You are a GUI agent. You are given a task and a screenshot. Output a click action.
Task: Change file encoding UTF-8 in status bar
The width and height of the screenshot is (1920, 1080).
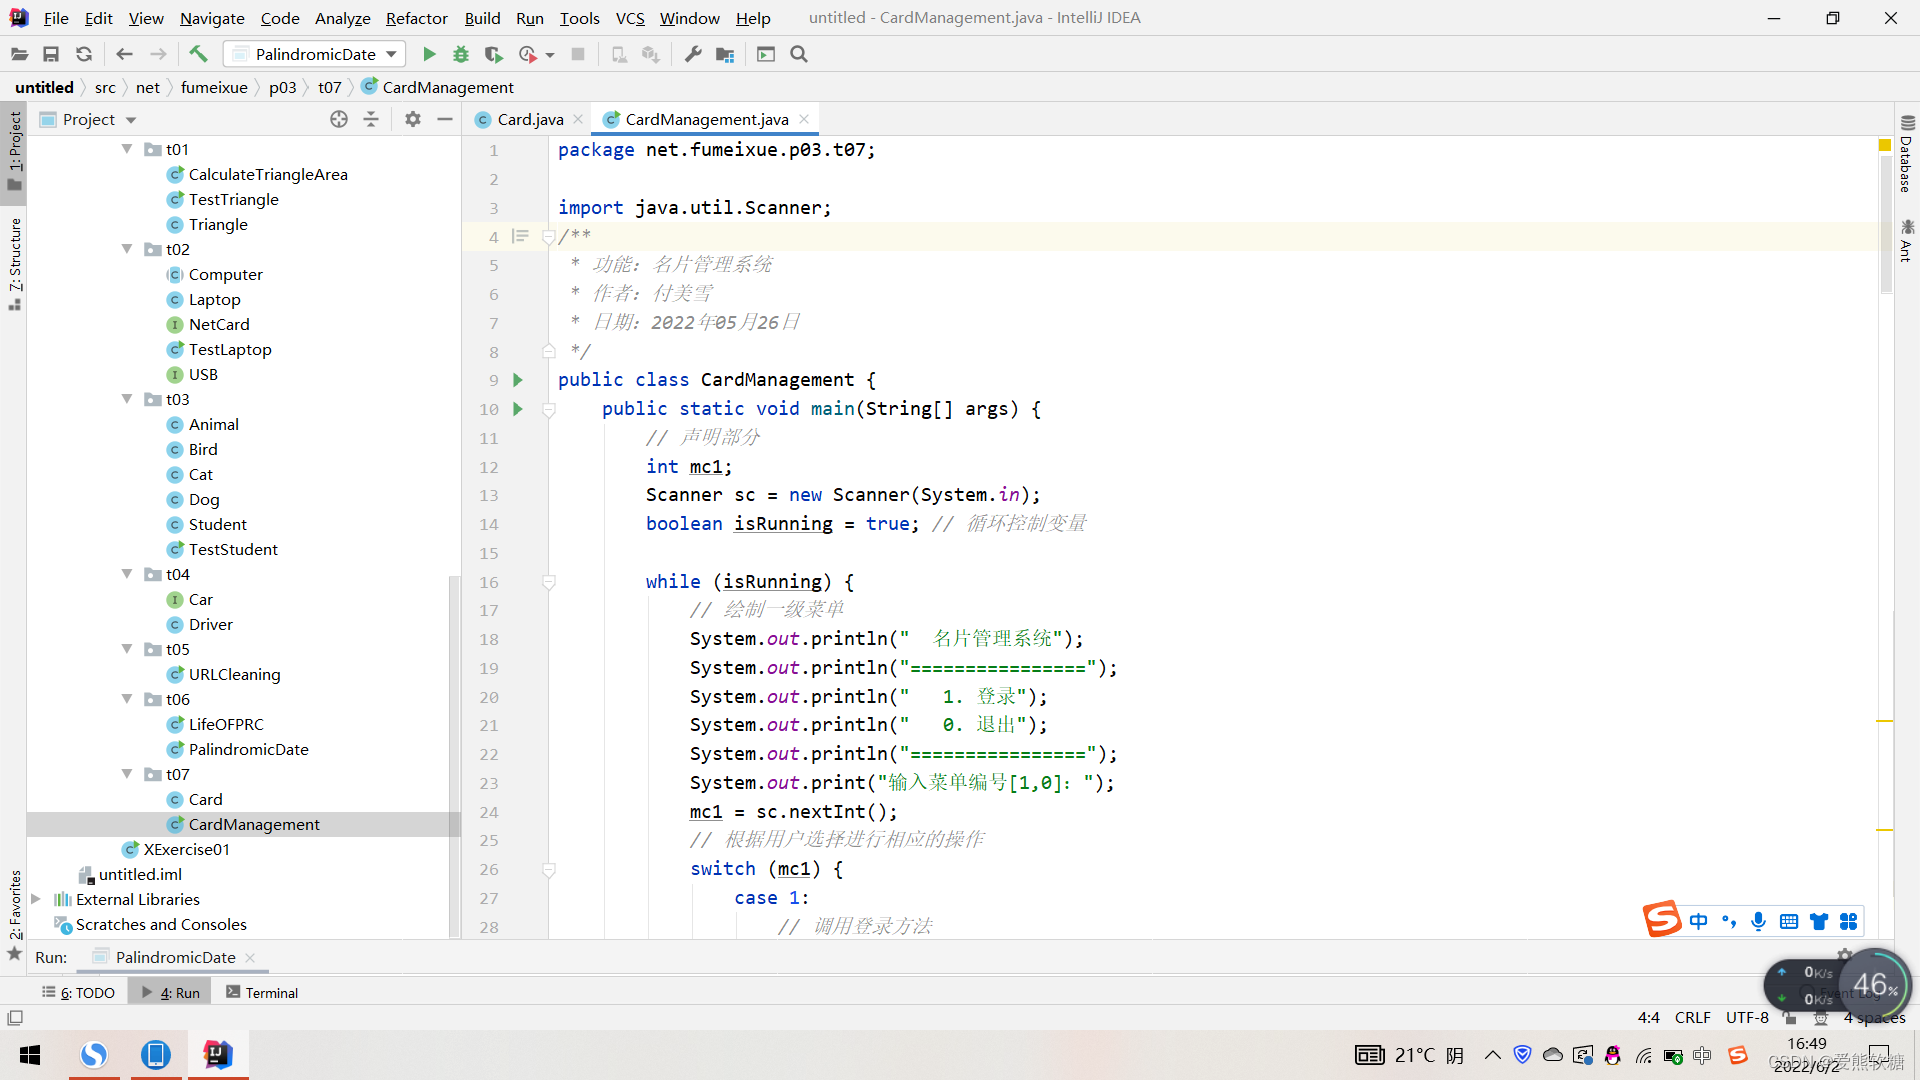[x=1746, y=1018]
